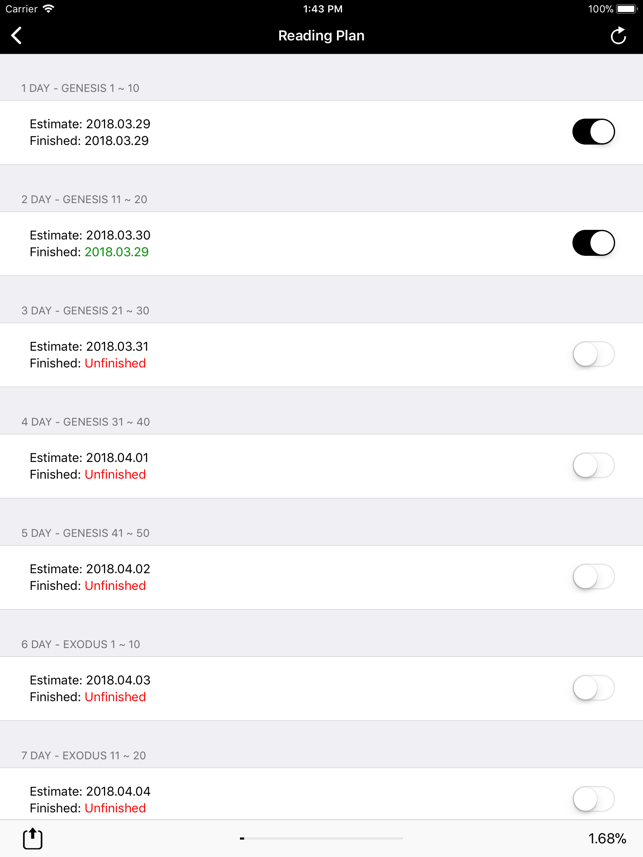Tap the refresh icon in top-right corner

[618, 36]
